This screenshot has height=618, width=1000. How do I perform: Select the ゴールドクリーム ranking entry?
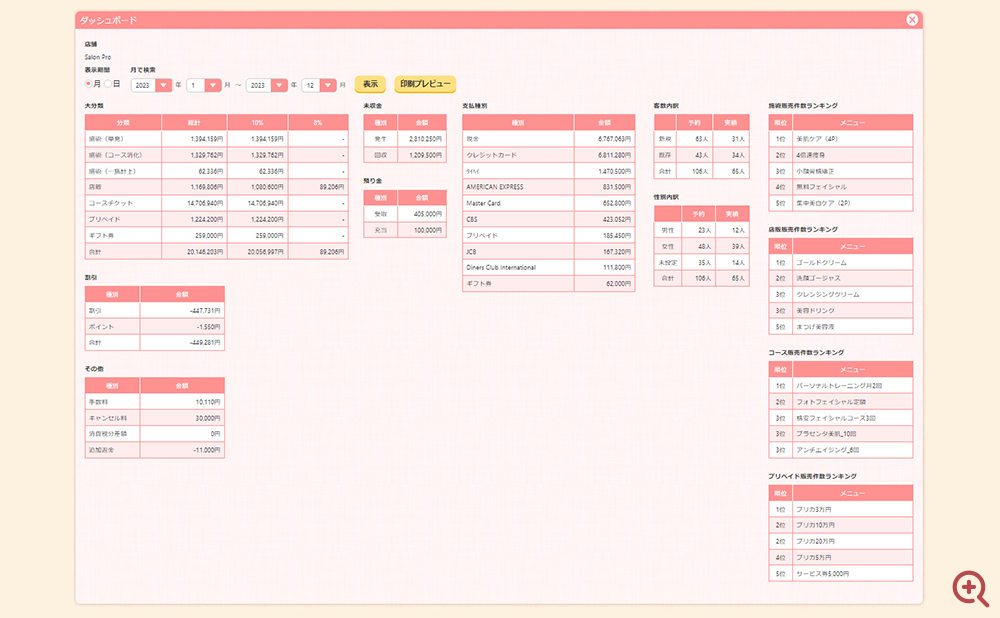click(821, 262)
